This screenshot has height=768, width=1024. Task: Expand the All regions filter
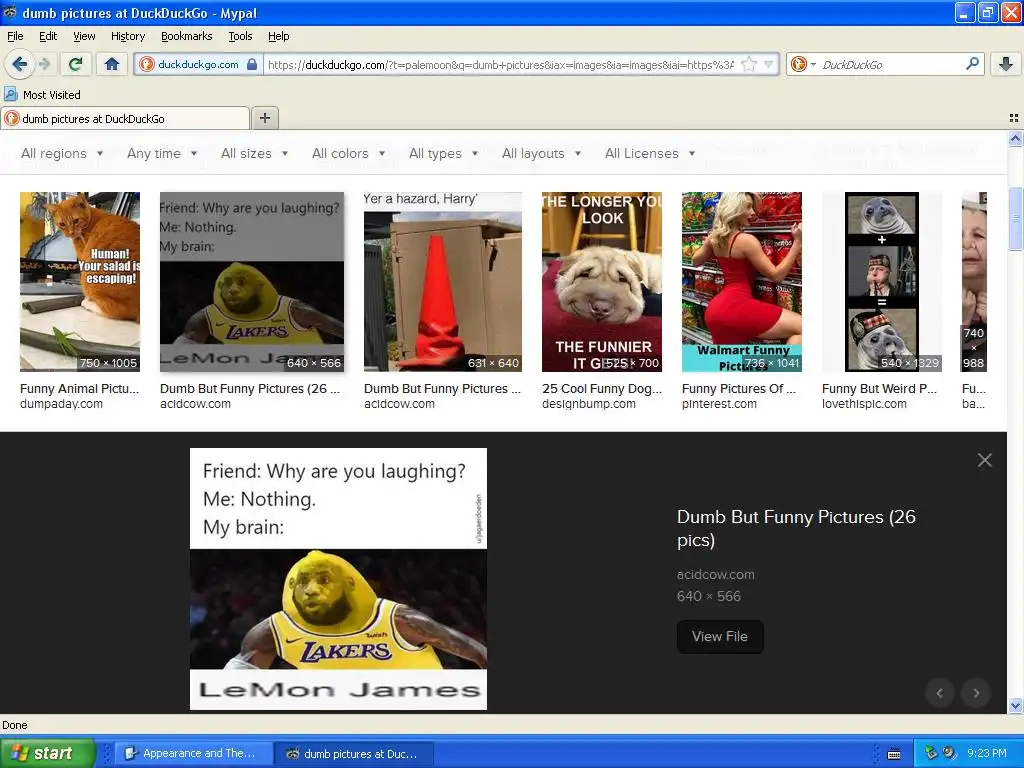62,153
